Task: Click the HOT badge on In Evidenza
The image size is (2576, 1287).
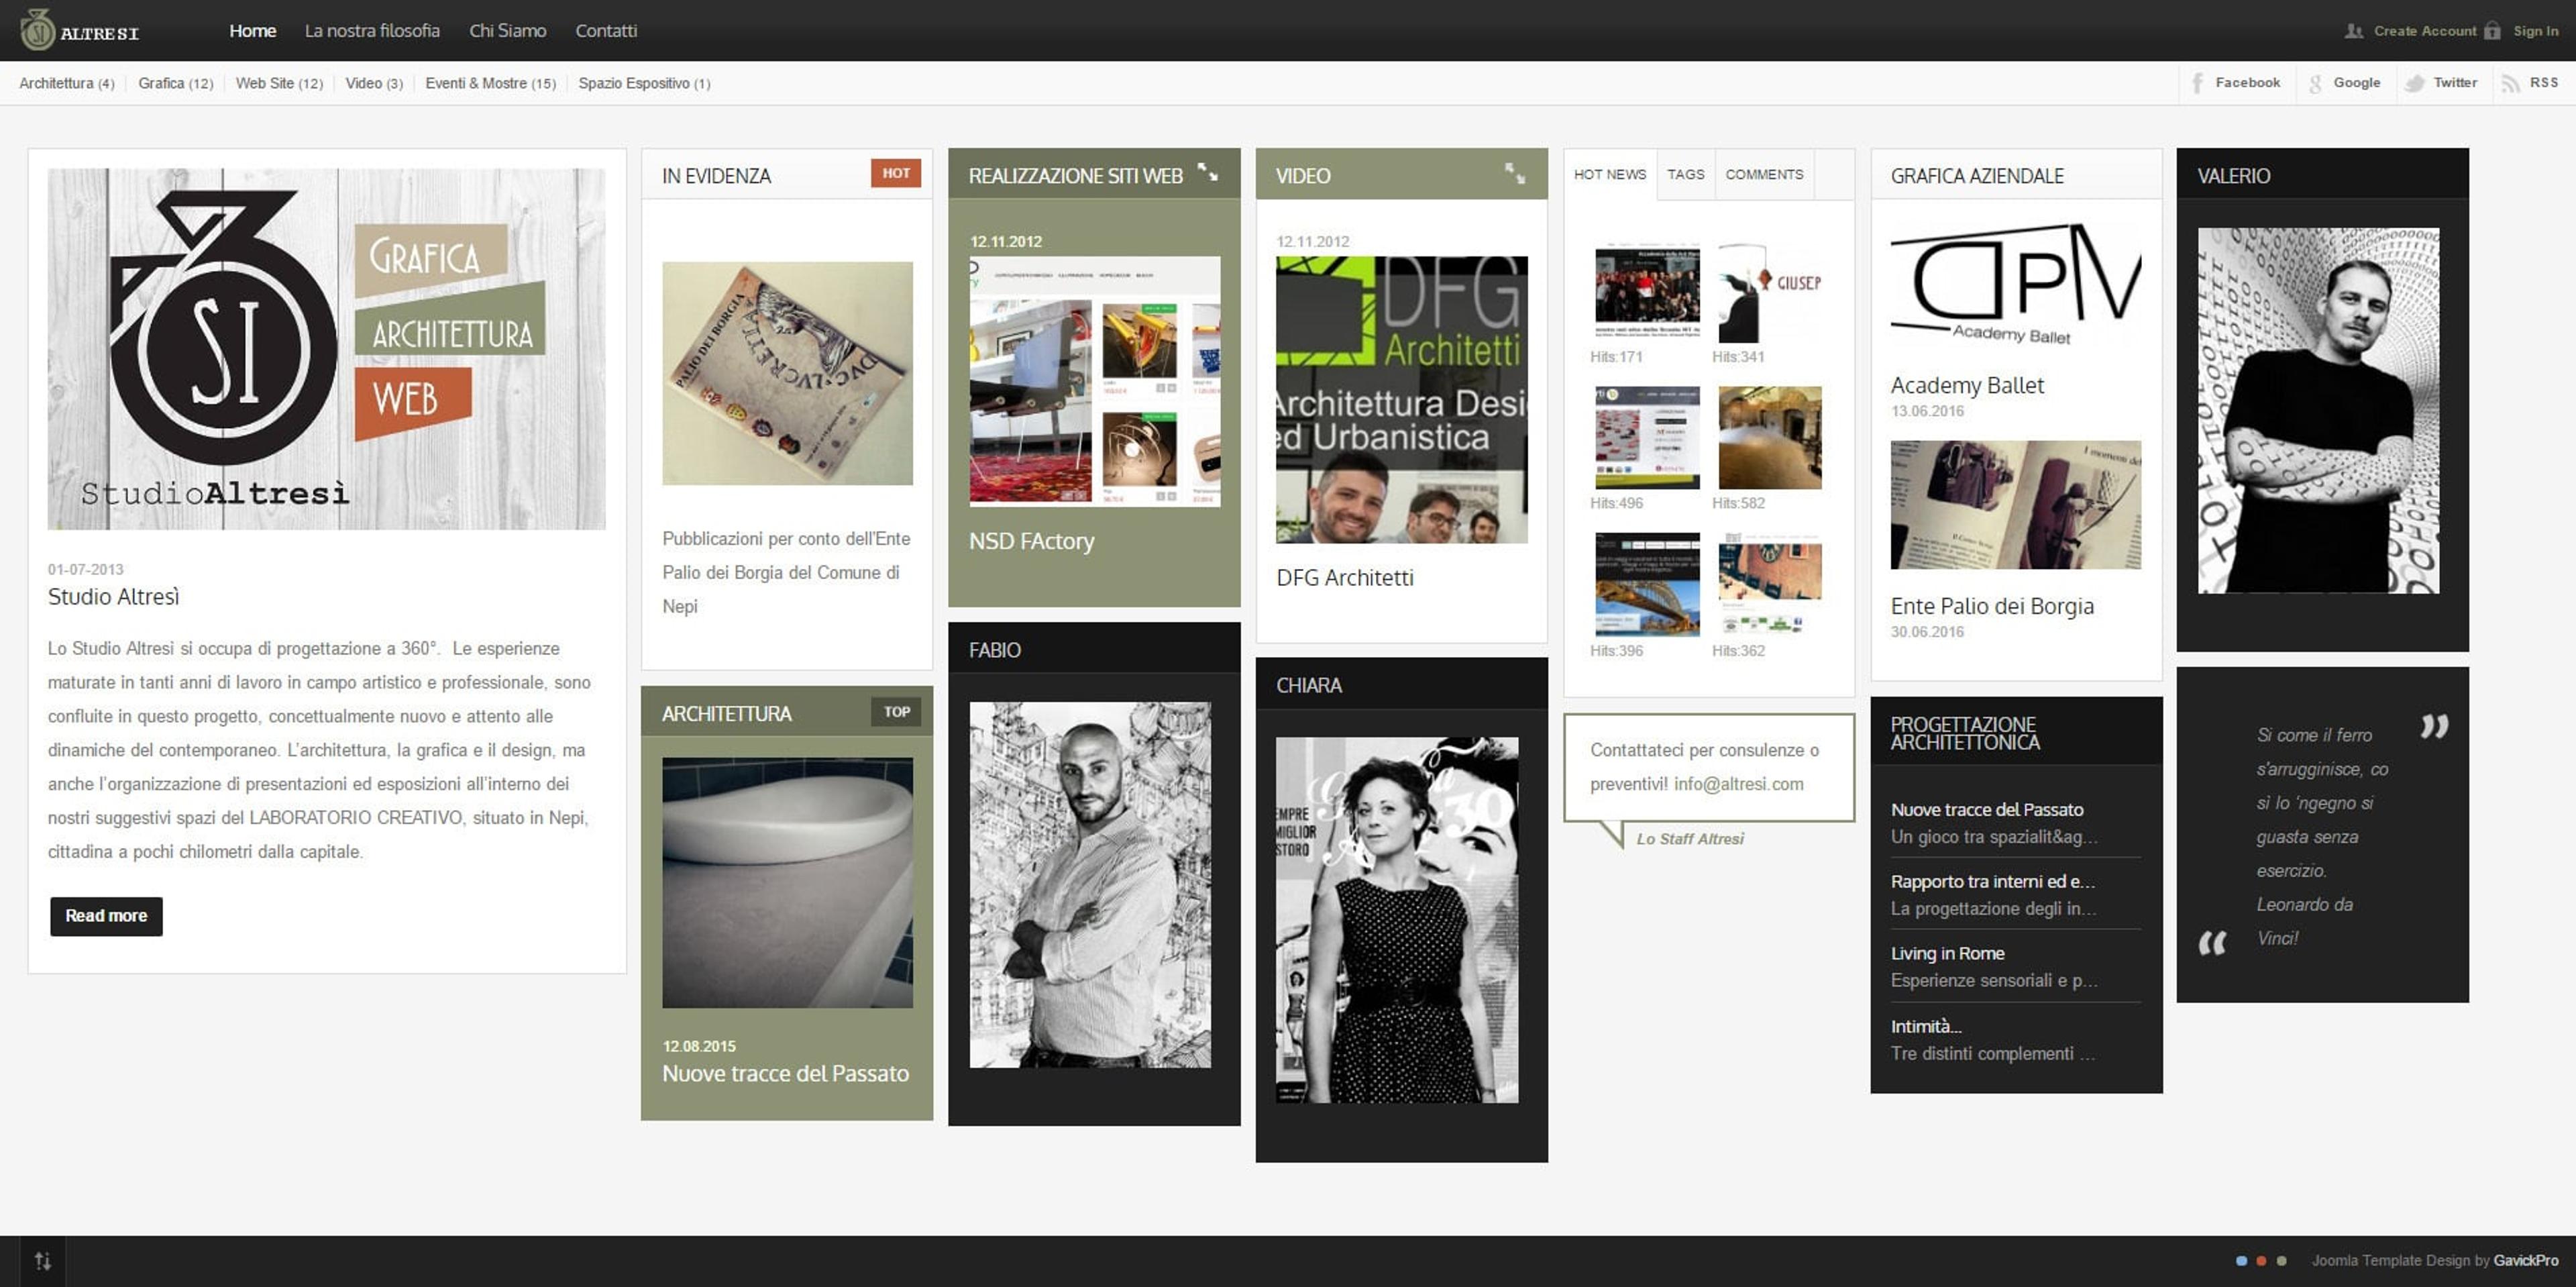Action: 896,173
